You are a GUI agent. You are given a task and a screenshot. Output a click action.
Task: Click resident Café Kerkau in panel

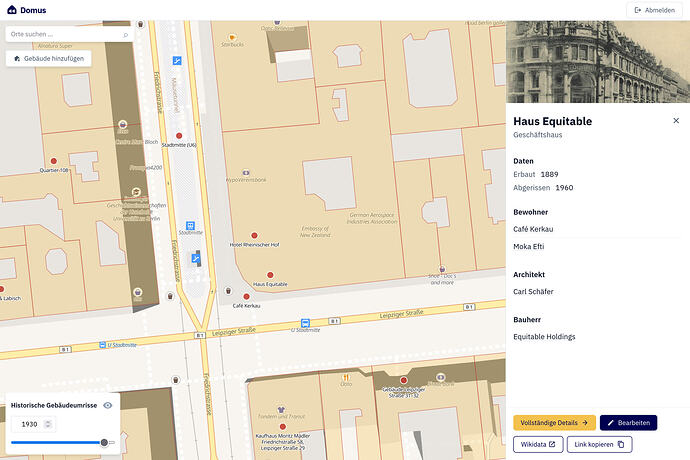tap(533, 229)
